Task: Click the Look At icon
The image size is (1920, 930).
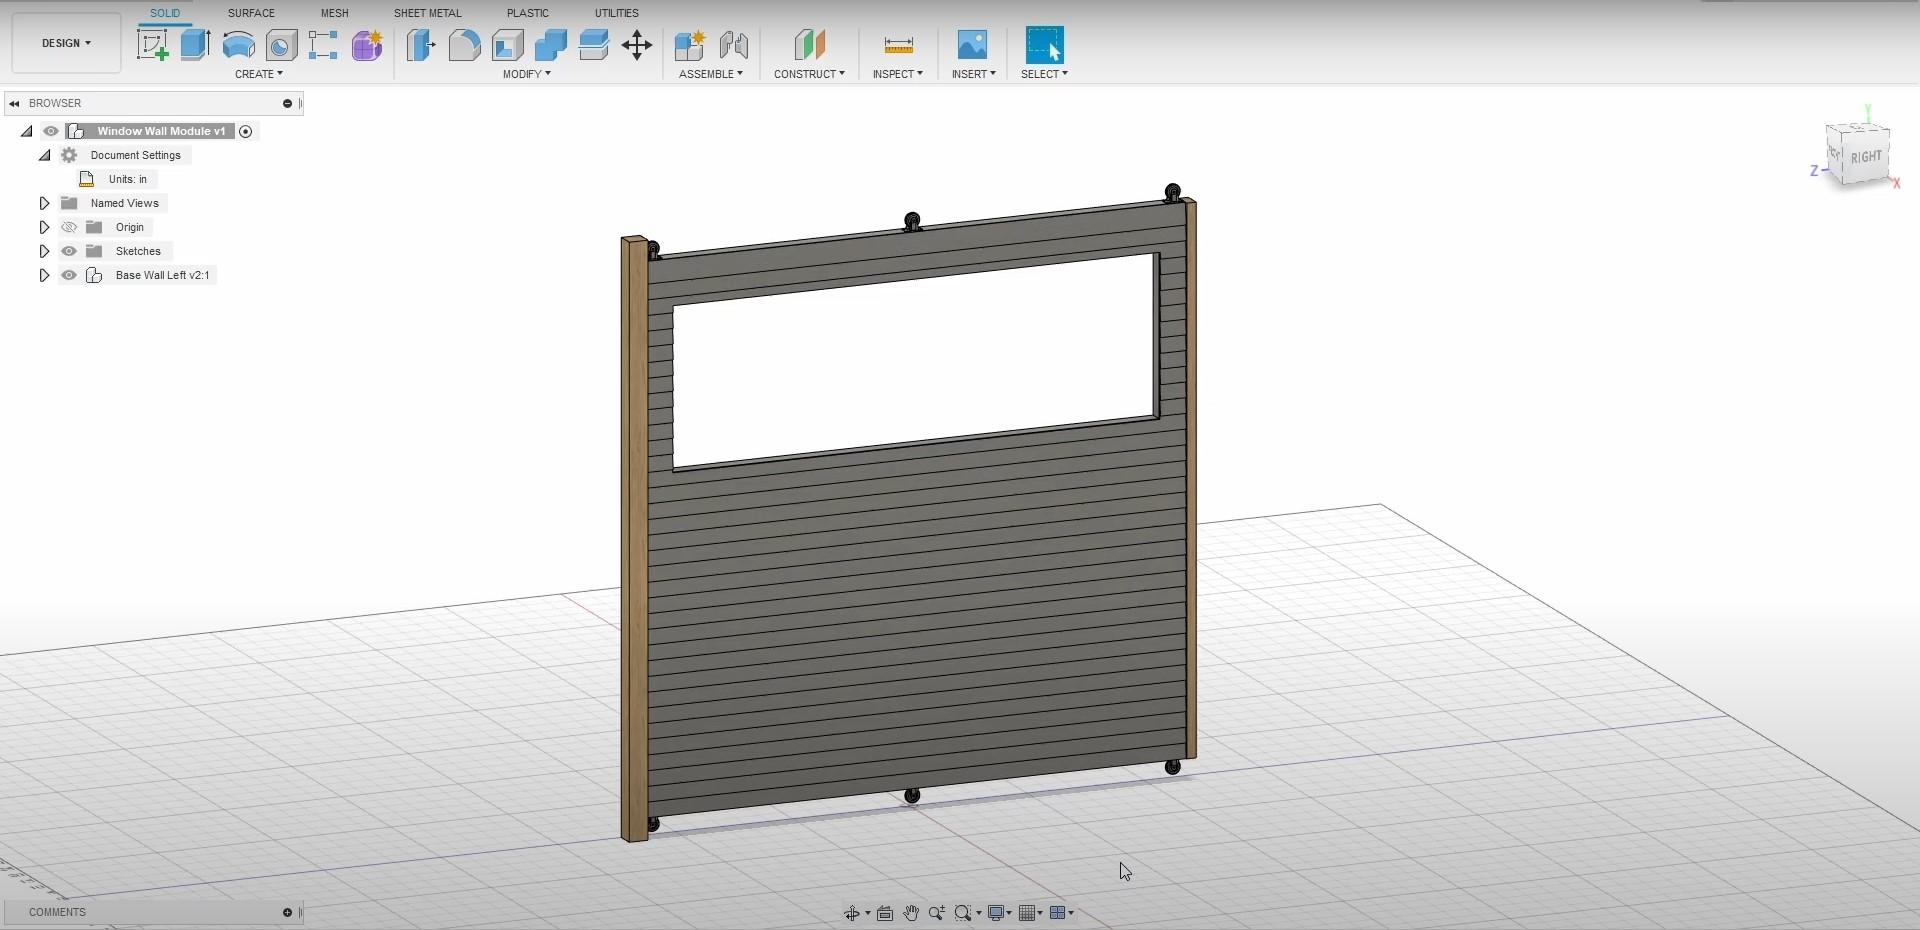Action: click(885, 913)
